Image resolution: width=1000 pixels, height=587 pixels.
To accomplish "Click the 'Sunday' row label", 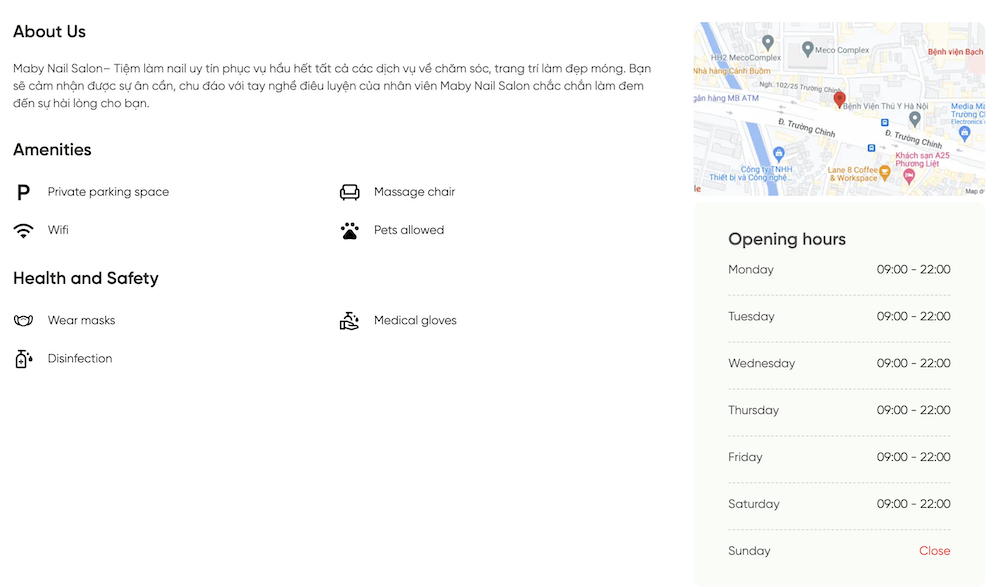I will click(x=749, y=551).
